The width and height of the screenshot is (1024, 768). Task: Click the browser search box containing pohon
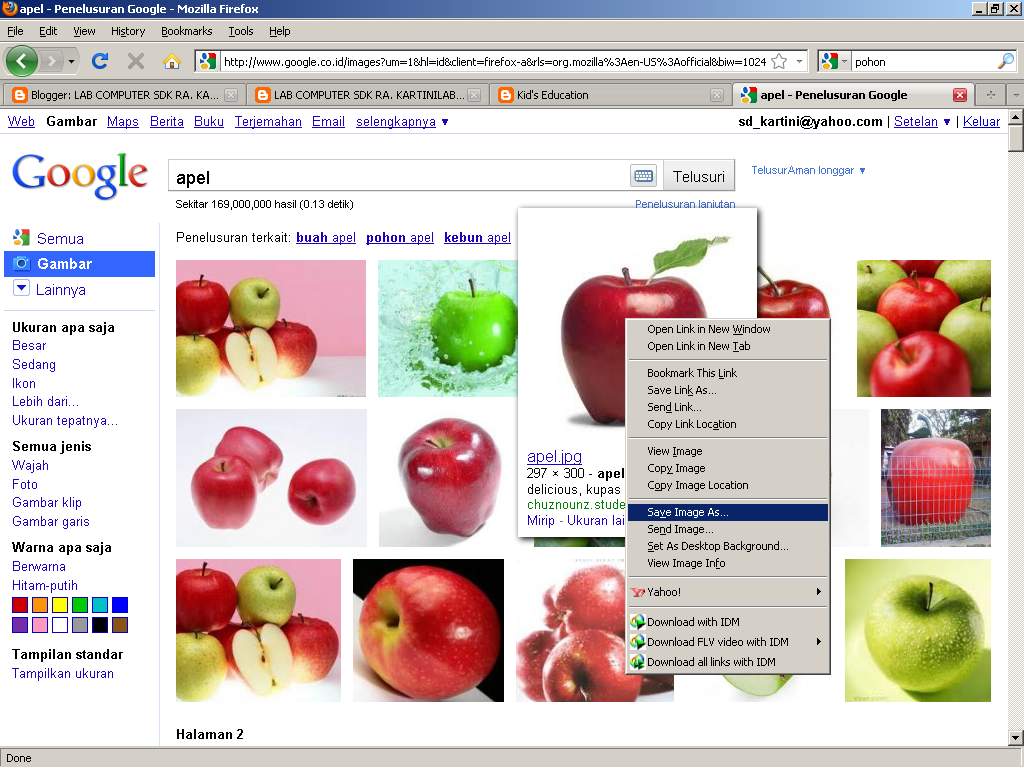925,61
